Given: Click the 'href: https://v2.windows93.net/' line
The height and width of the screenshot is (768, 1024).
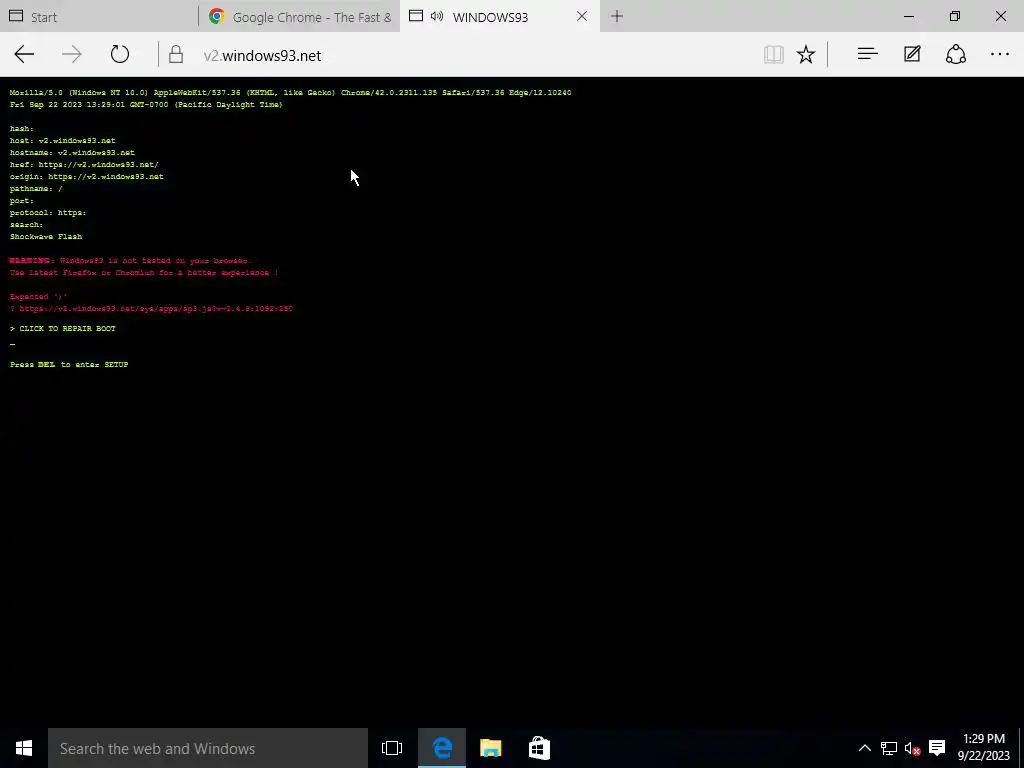Looking at the screenshot, I should pos(84,165).
